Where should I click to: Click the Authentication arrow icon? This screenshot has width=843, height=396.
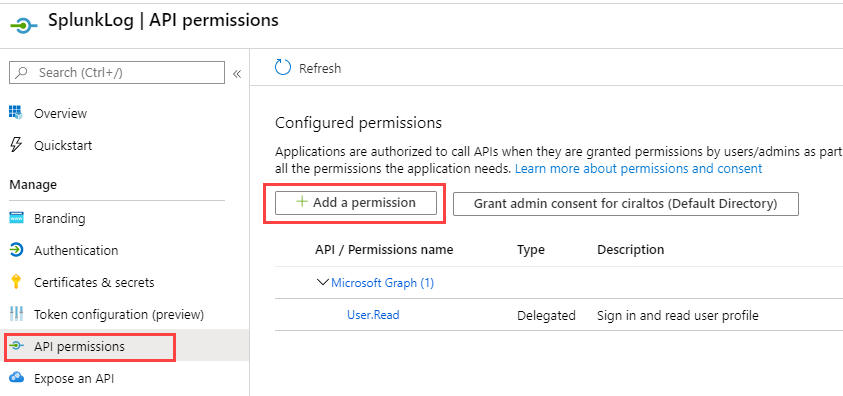pyautogui.click(x=17, y=250)
